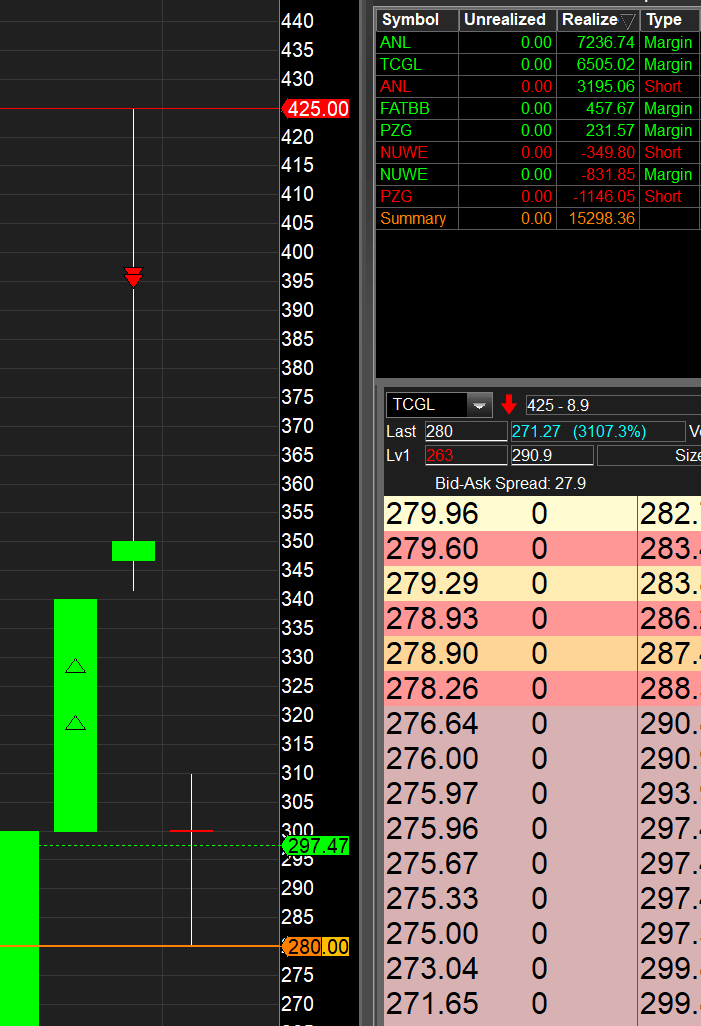
Task: Click the 275.33 bid in Level 2
Action: coord(432,898)
